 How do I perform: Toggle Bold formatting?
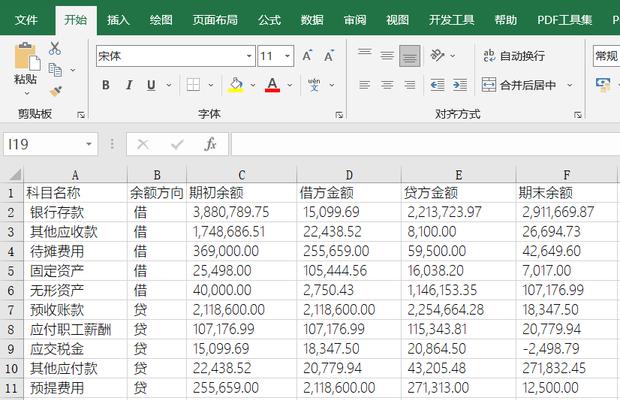coord(106,85)
